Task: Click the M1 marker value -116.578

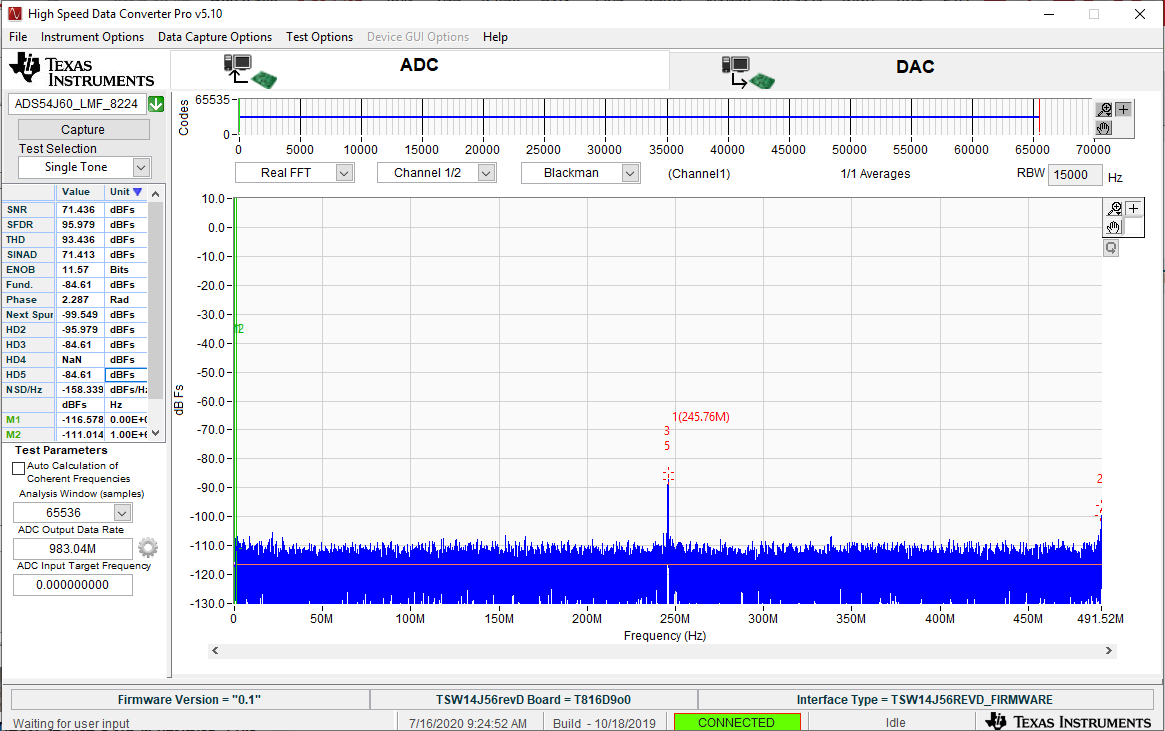Action: click(80, 420)
